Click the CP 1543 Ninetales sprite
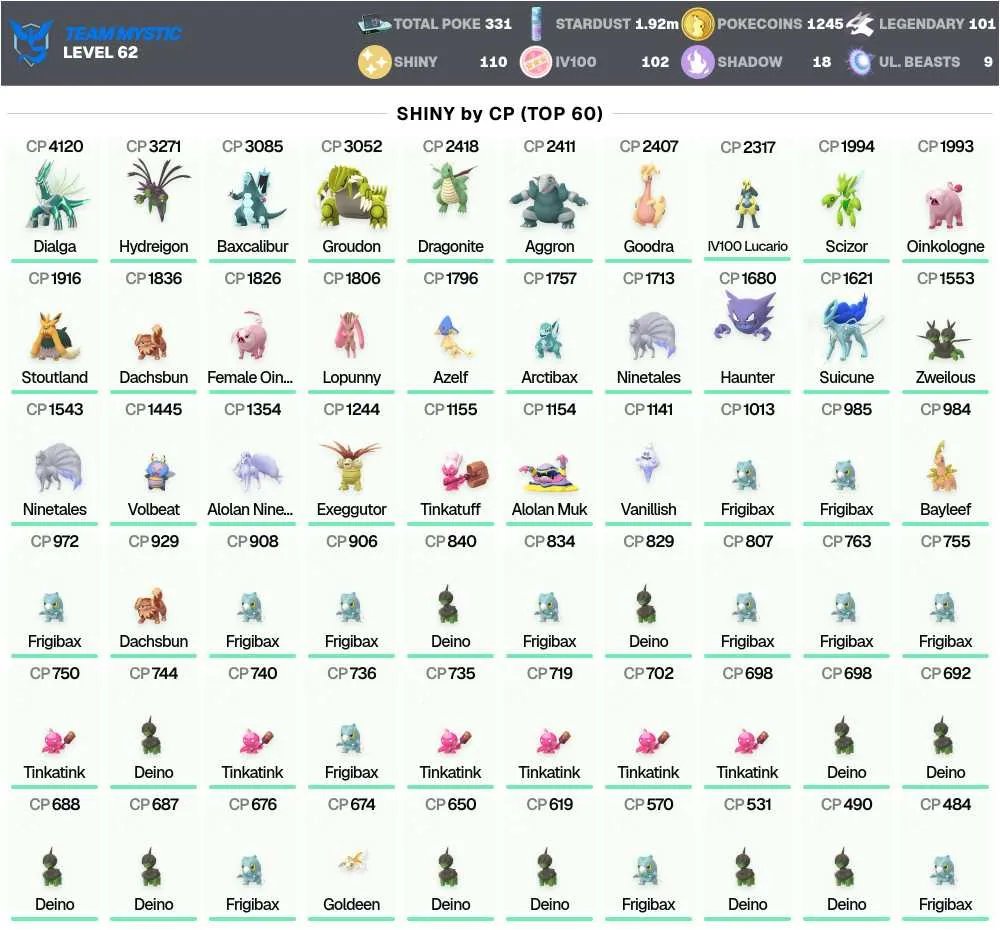This screenshot has height=930, width=1000. [x=57, y=467]
